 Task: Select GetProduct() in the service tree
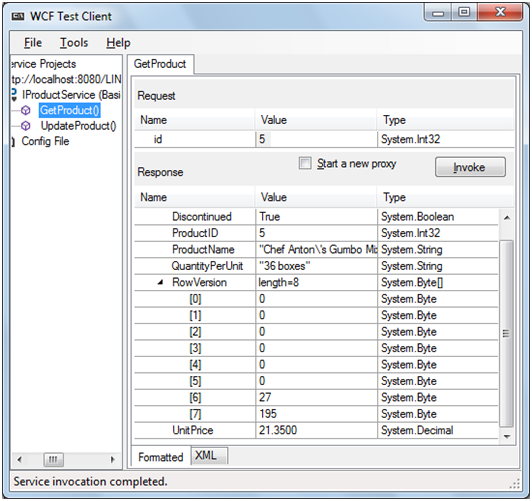pos(70,111)
